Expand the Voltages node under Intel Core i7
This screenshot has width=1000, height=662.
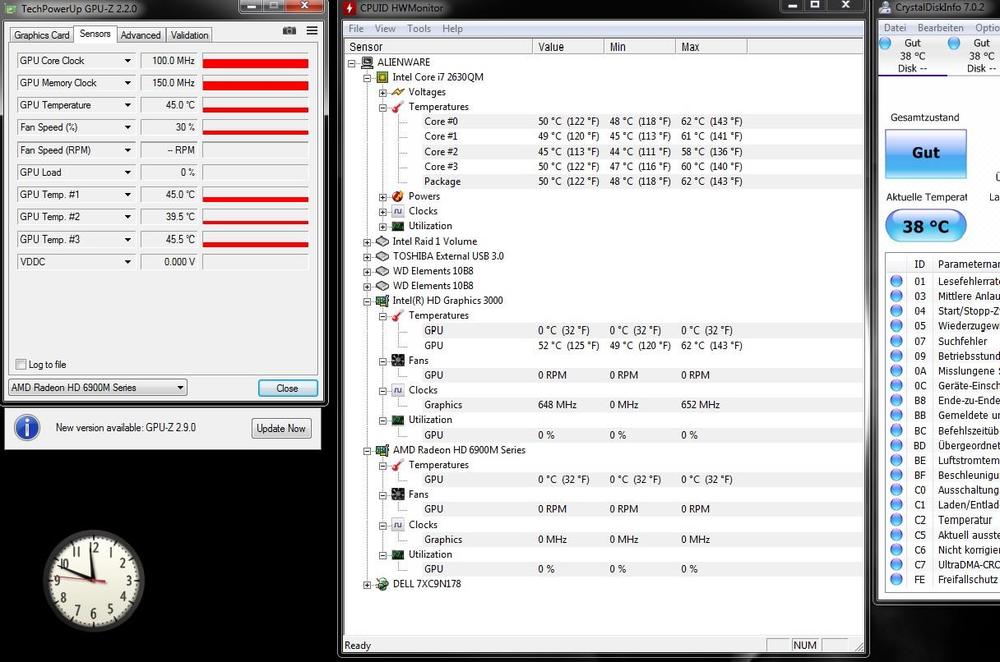[383, 92]
